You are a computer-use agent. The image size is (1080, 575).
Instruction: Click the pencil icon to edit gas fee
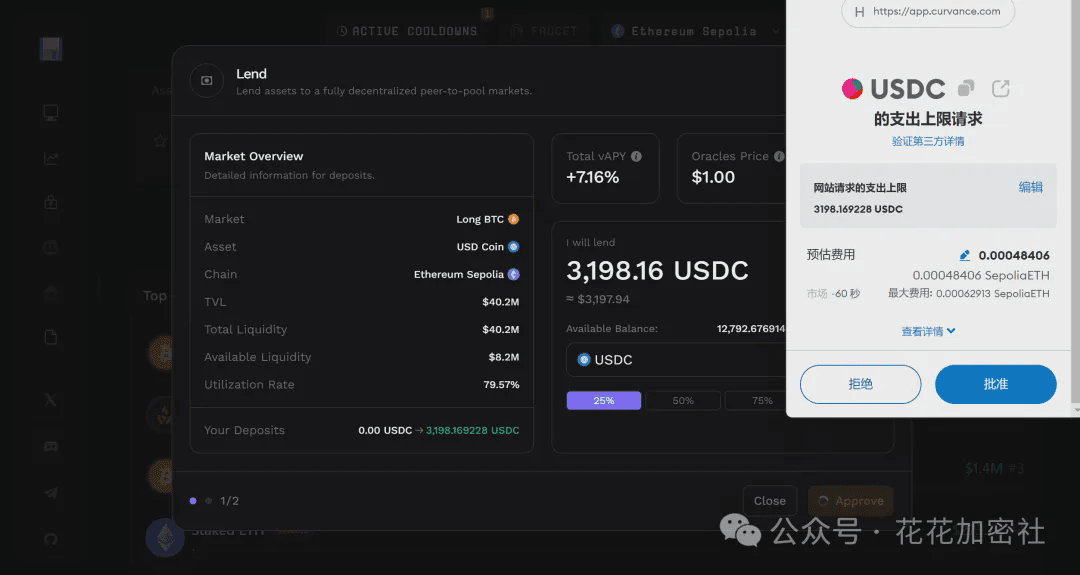(964, 255)
